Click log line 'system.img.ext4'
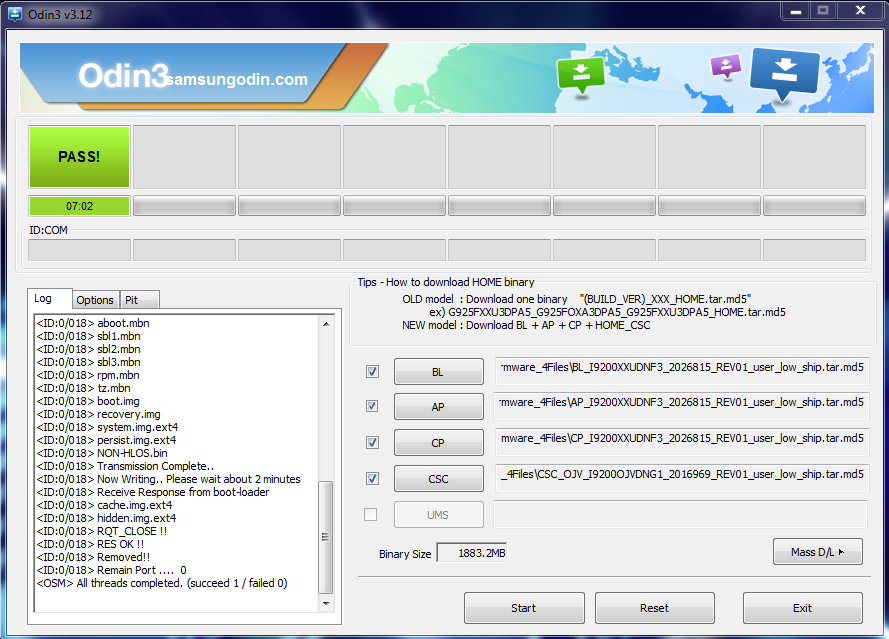 [107, 428]
